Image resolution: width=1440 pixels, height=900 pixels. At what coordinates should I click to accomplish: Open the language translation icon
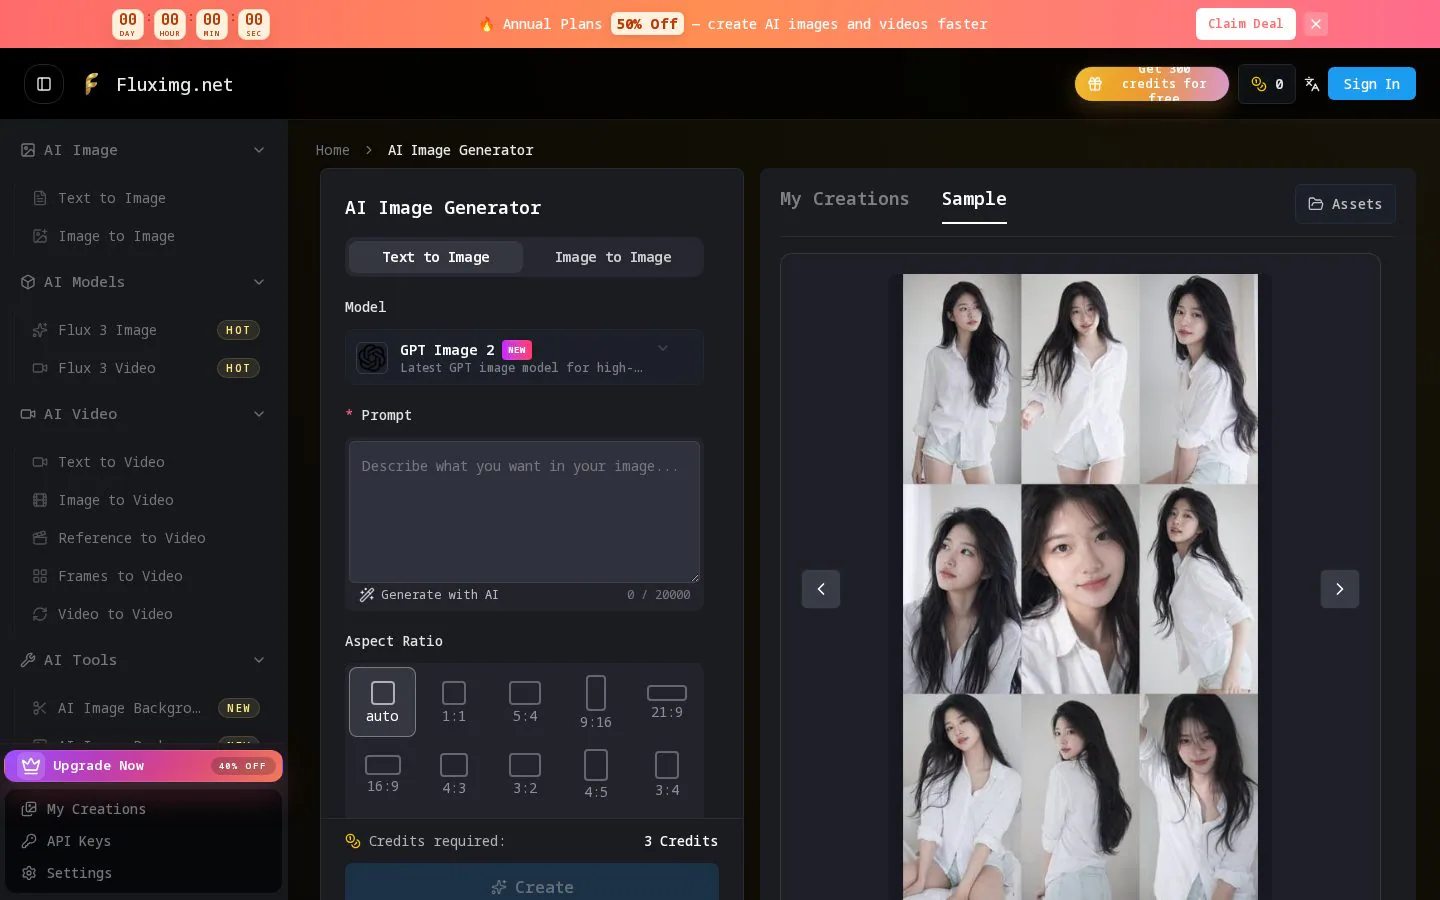tap(1312, 84)
